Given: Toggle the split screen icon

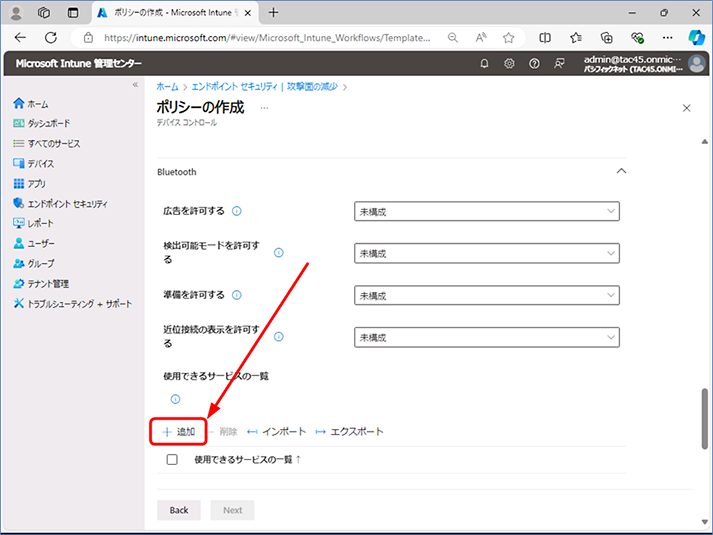Looking at the screenshot, I should (x=545, y=38).
